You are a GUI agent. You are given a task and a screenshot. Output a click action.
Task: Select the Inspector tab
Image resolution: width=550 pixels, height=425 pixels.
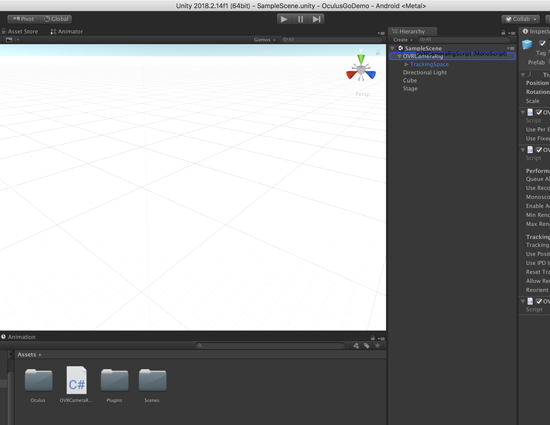[536, 32]
